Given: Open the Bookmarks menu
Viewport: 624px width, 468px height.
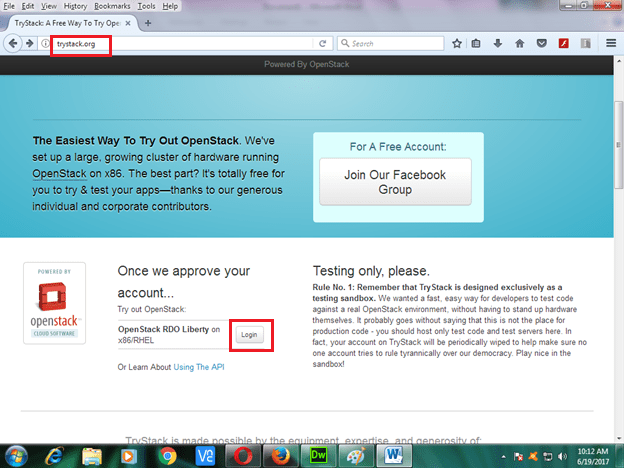Looking at the screenshot, I should (112, 6).
